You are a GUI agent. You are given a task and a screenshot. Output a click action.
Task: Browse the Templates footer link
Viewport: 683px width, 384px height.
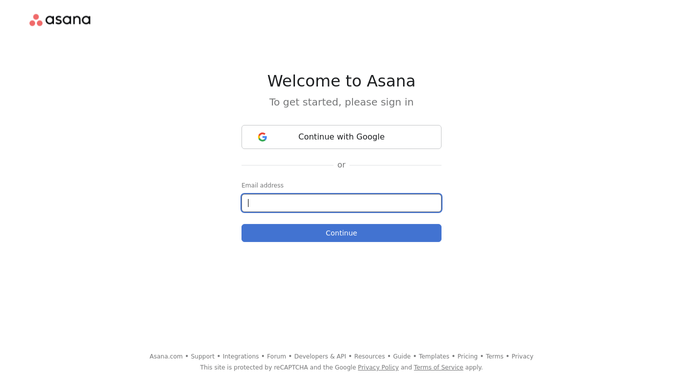[x=434, y=356]
